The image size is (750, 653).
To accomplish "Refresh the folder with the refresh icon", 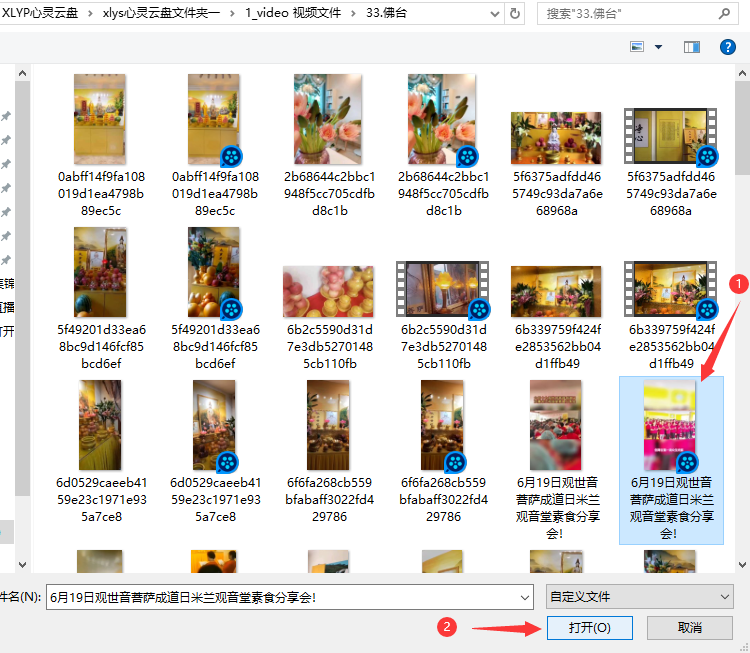I will tap(515, 13).
